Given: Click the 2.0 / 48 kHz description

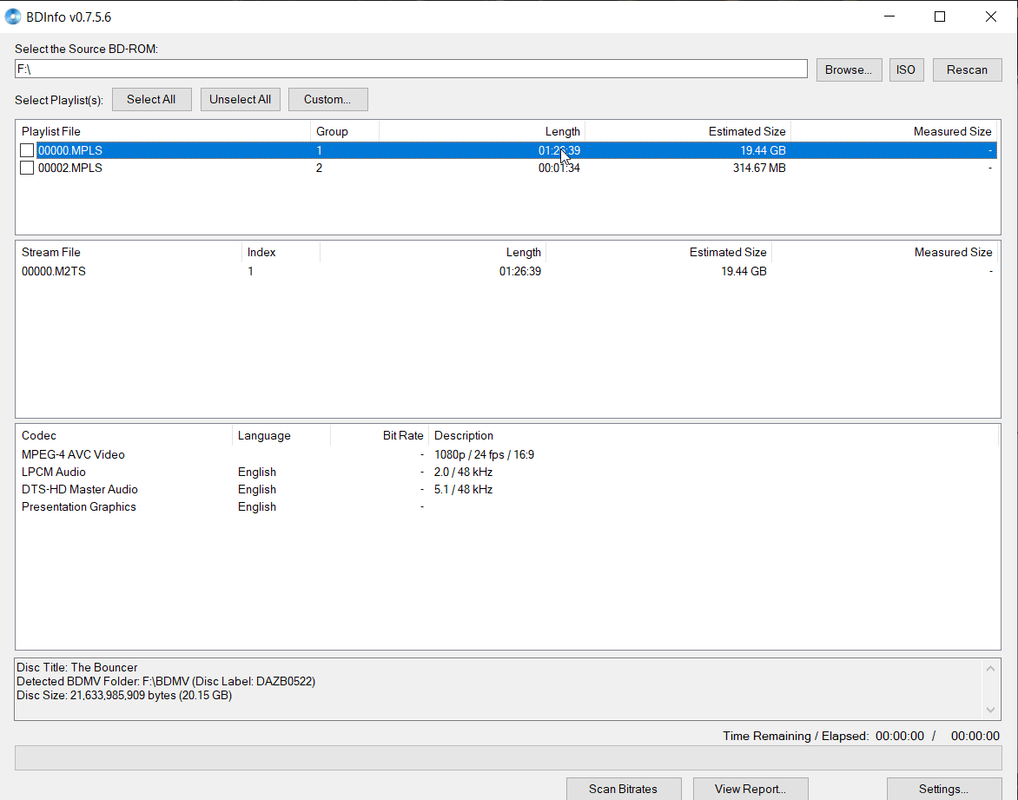Looking at the screenshot, I should point(464,472).
